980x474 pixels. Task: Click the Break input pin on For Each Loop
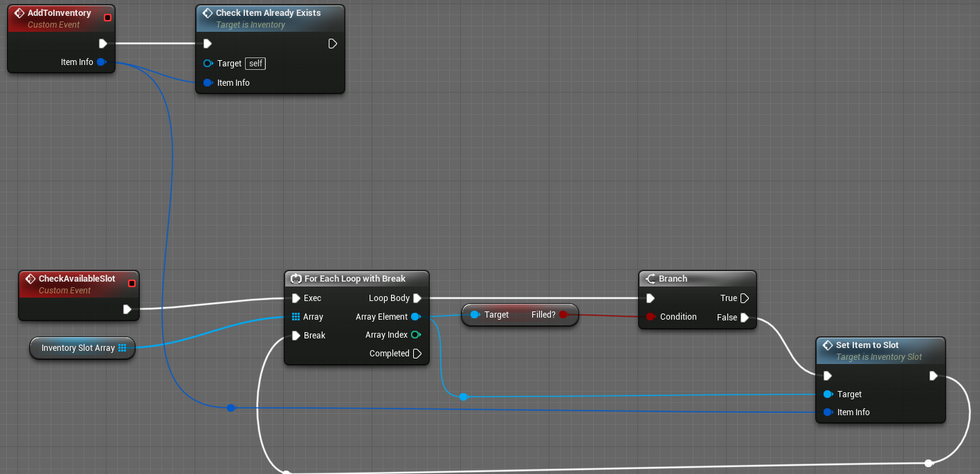click(296, 335)
